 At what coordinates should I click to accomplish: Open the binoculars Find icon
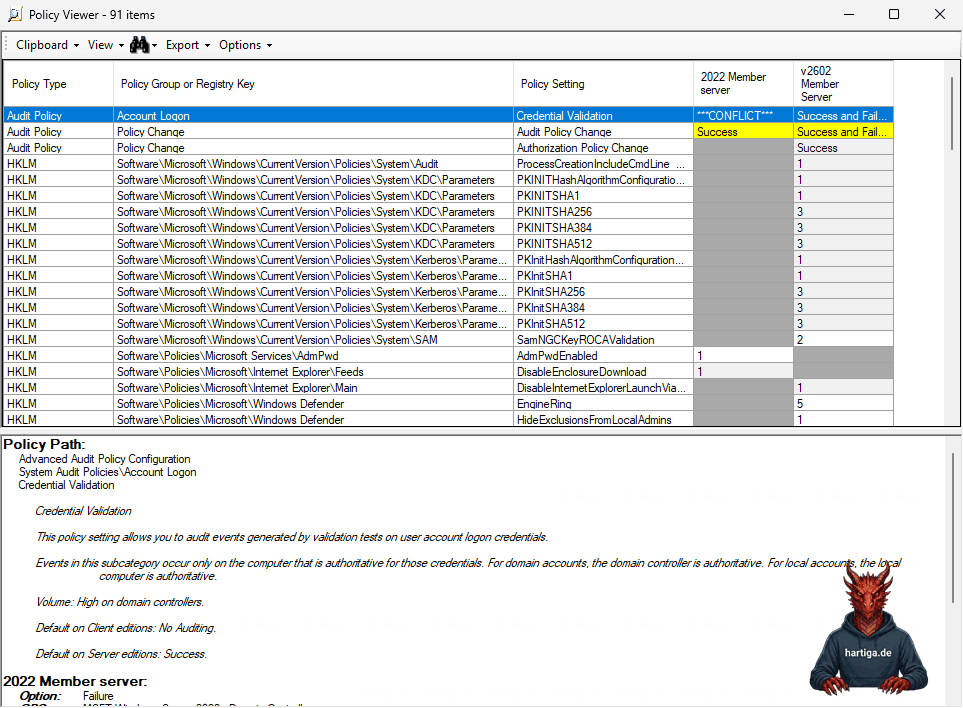tap(139, 45)
